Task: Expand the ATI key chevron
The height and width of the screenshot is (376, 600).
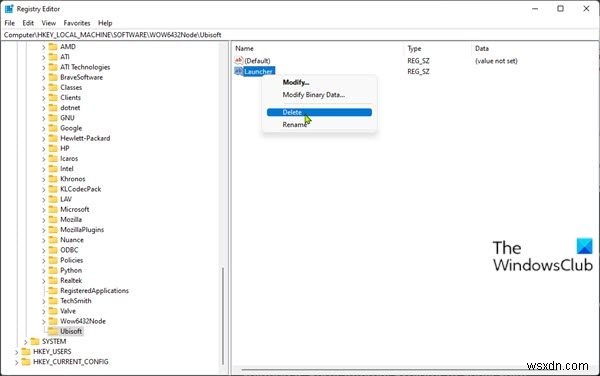Action: (x=43, y=57)
